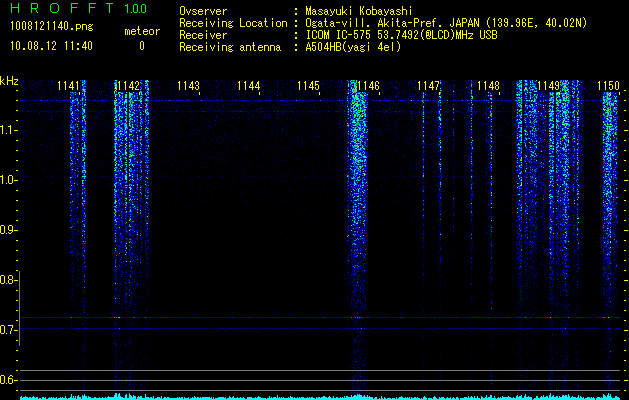The height and width of the screenshot is (400, 629).
Task: Click the 1146 time marker
Action: coord(368,86)
